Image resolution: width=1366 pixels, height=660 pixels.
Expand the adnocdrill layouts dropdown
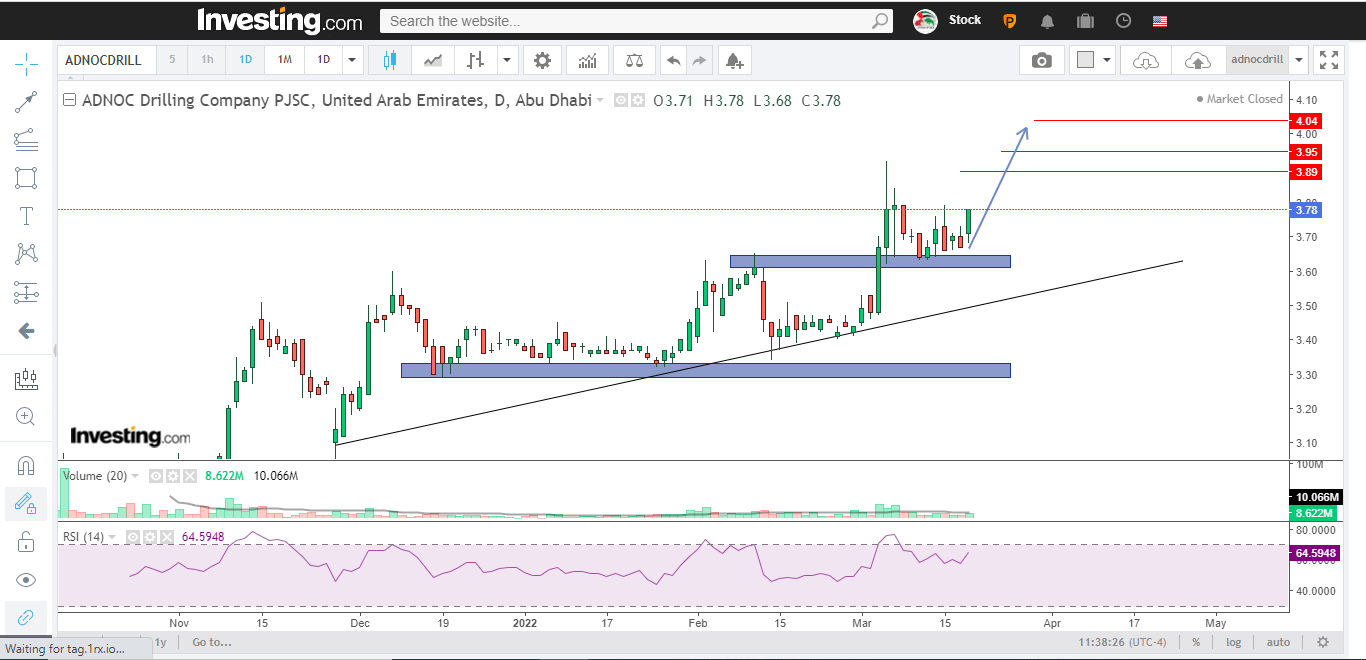[x=1298, y=59]
